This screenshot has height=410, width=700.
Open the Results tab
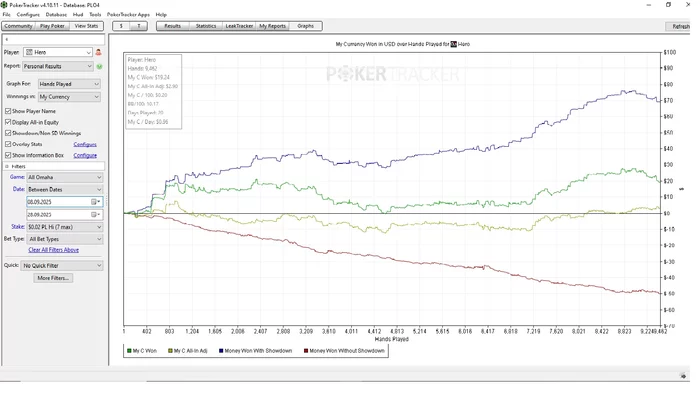click(x=172, y=26)
